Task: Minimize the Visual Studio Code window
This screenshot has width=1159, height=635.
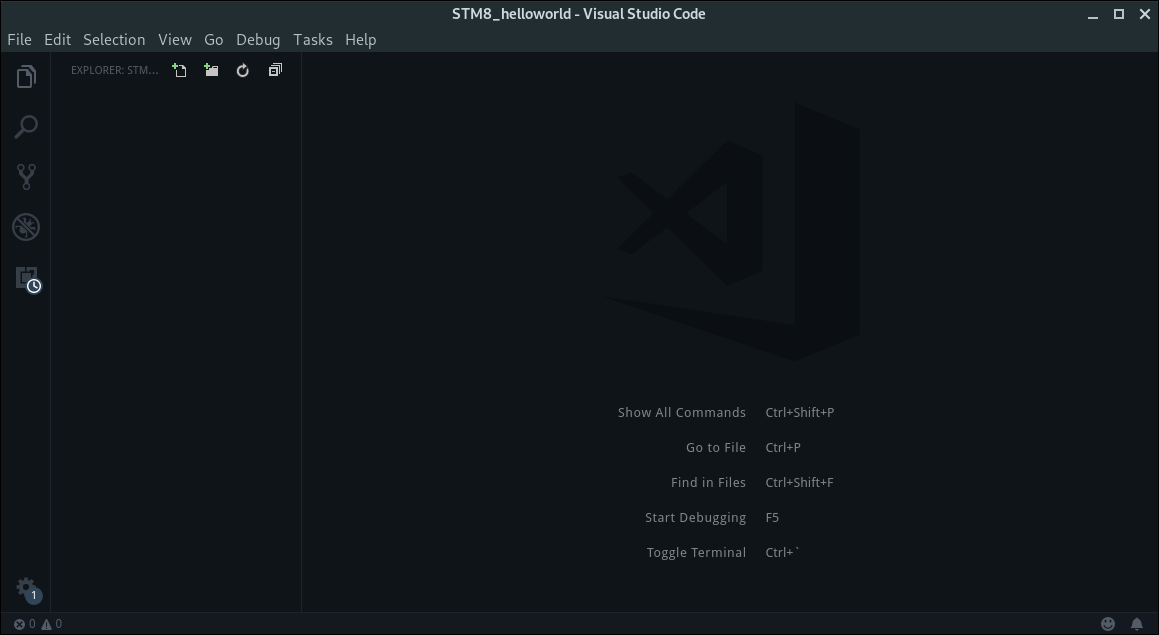Action: point(1093,14)
